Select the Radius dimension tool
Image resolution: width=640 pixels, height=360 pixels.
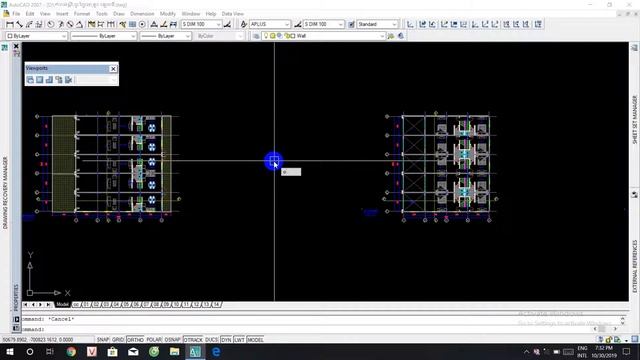tap(51, 24)
